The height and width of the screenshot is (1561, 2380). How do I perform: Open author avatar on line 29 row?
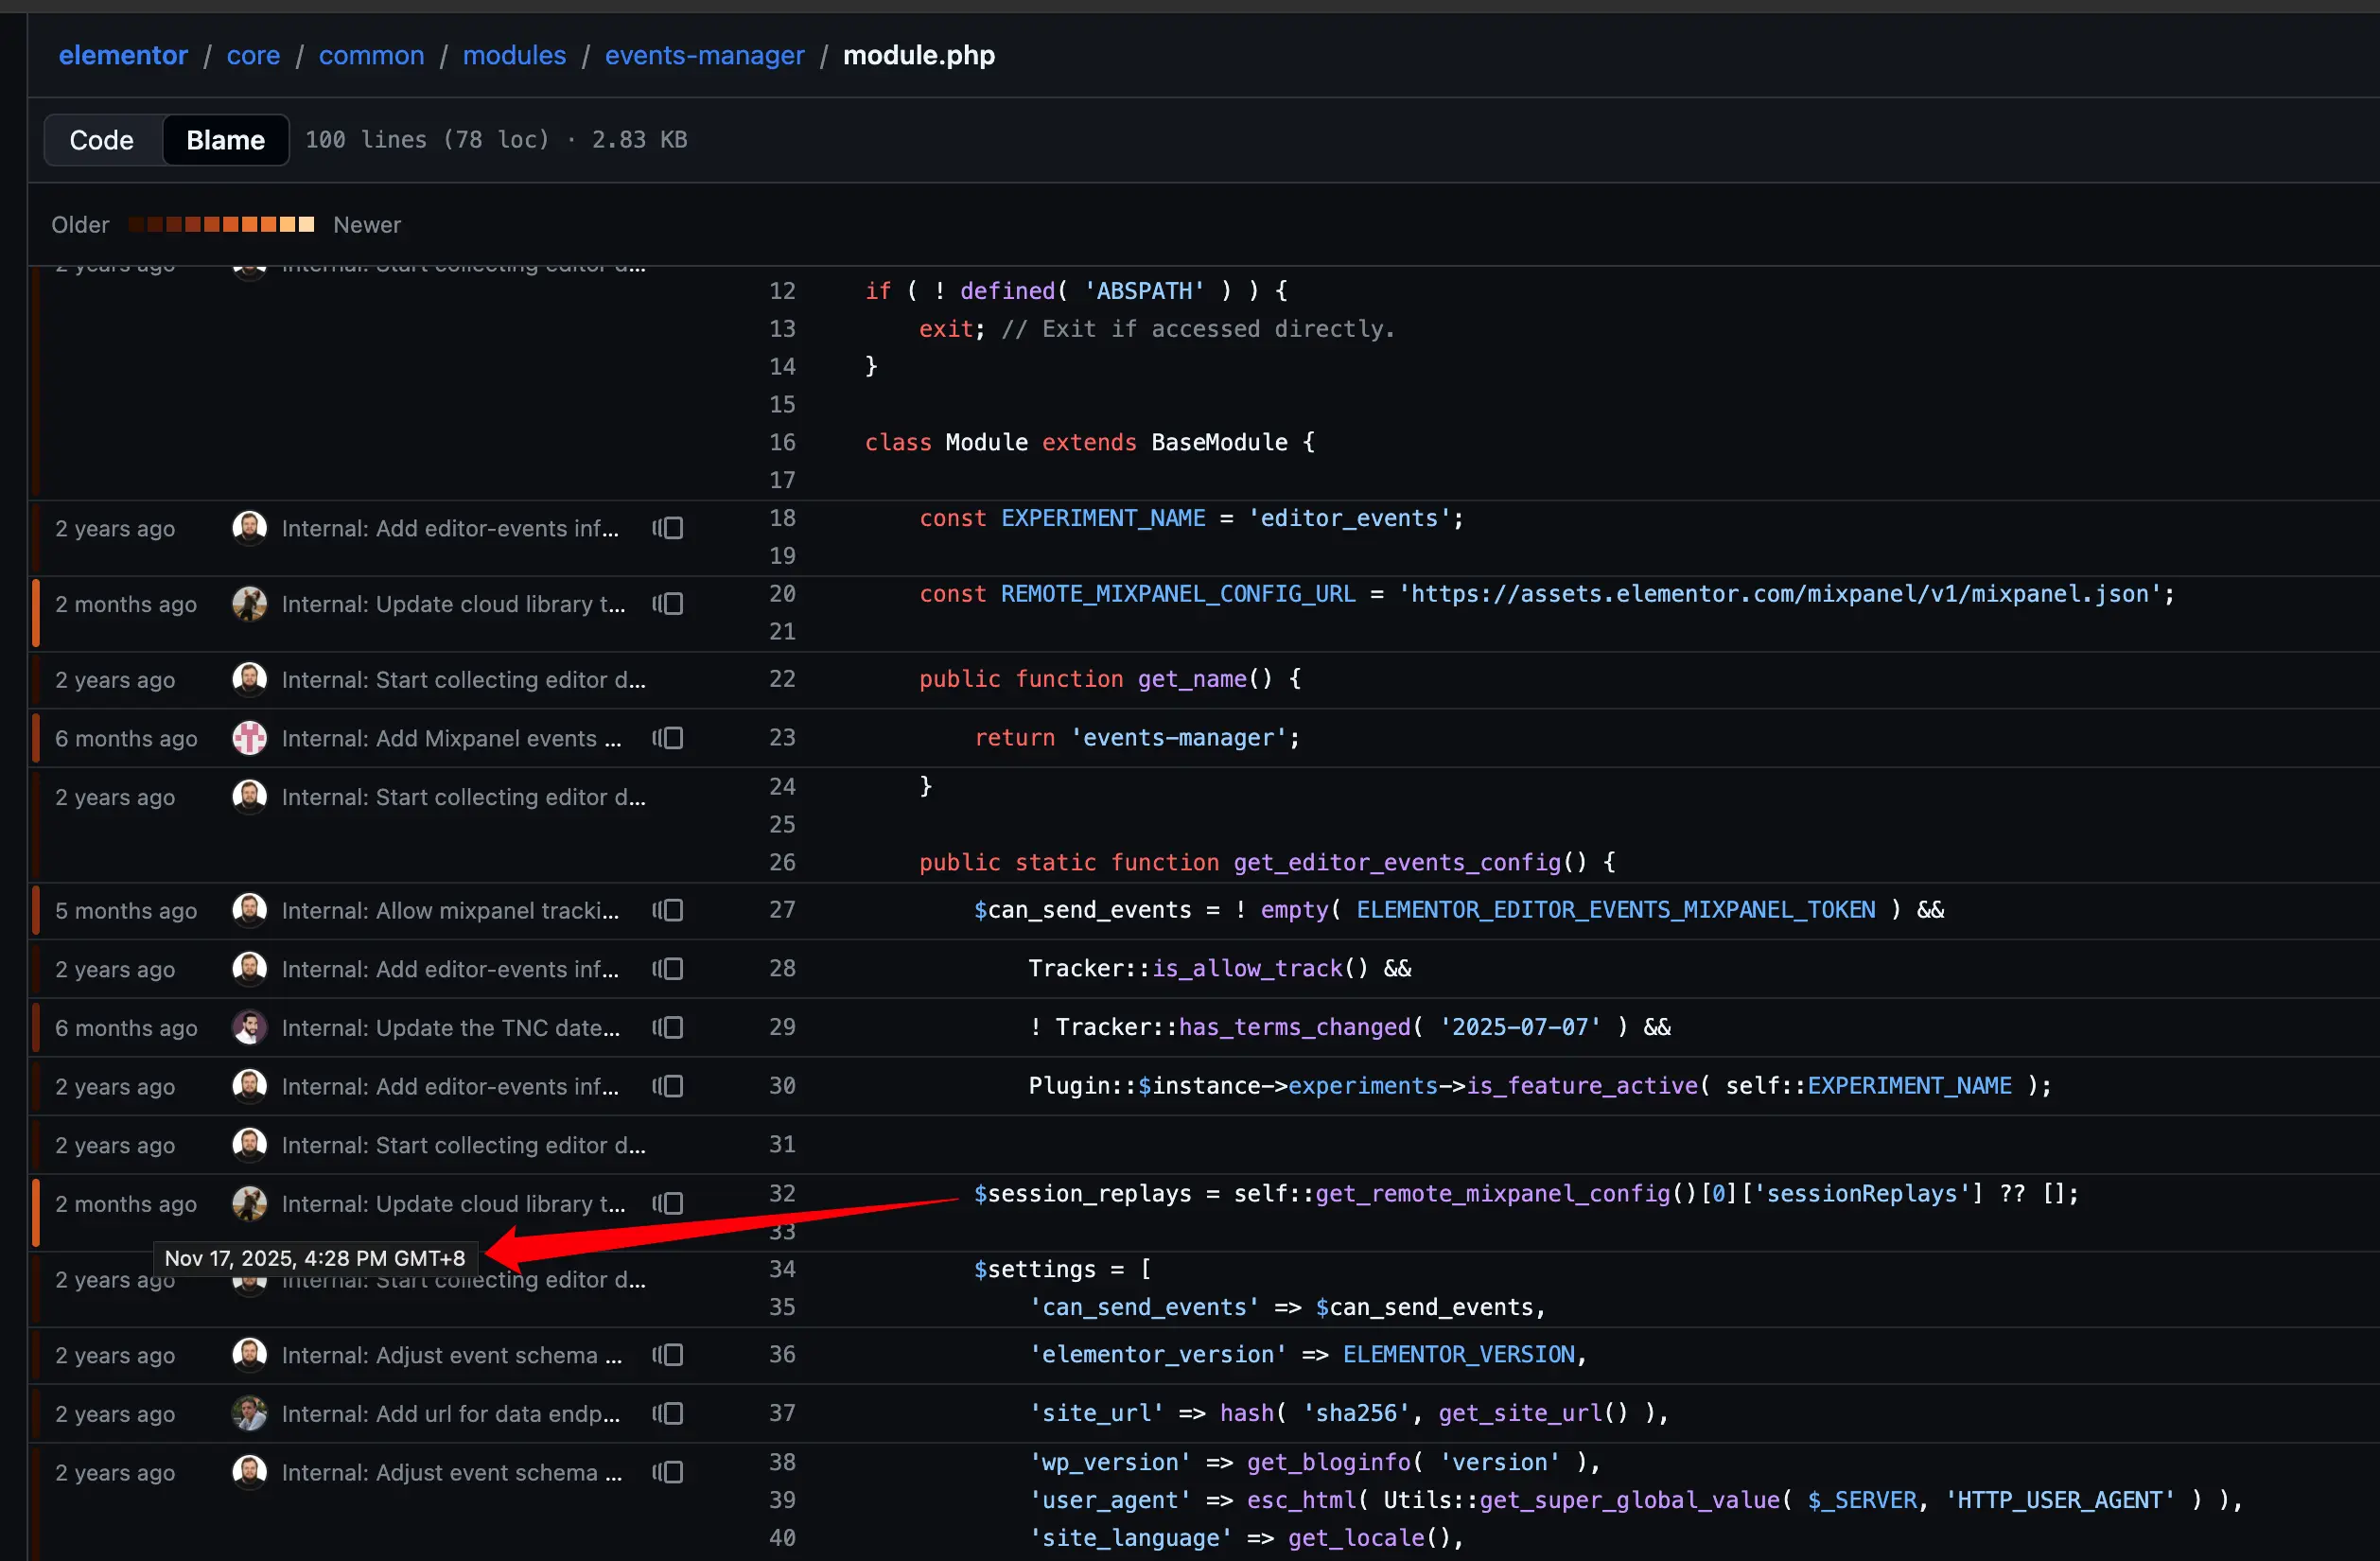coord(249,1027)
